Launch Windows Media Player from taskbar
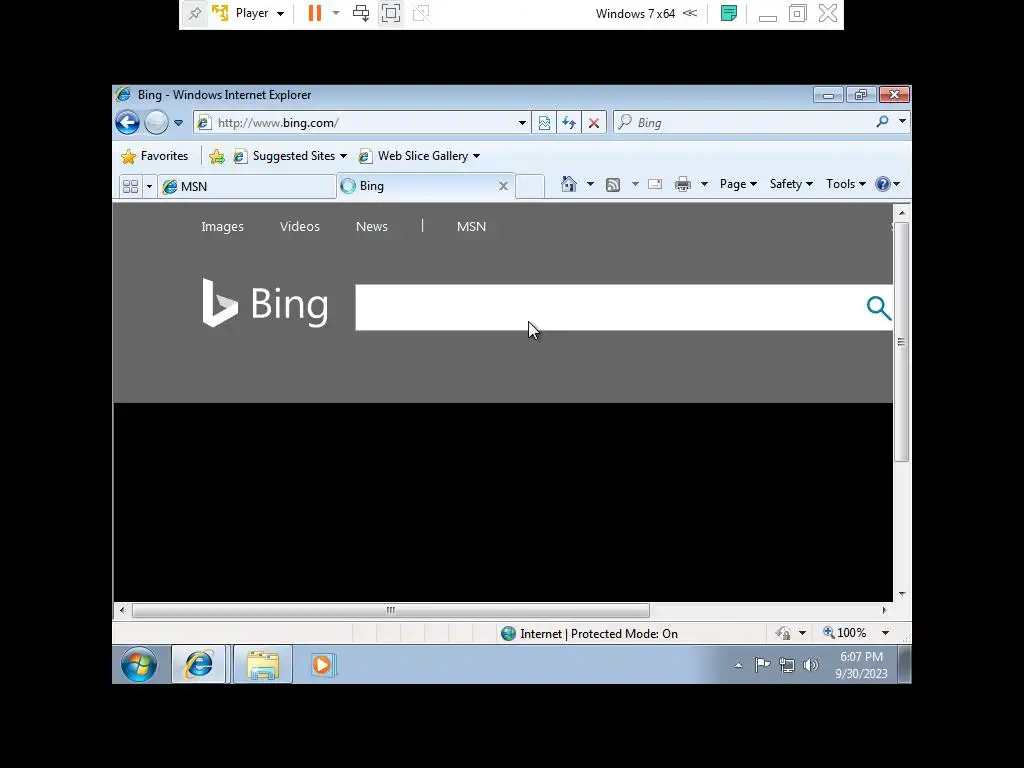Image resolution: width=1024 pixels, height=768 pixels. click(322, 665)
